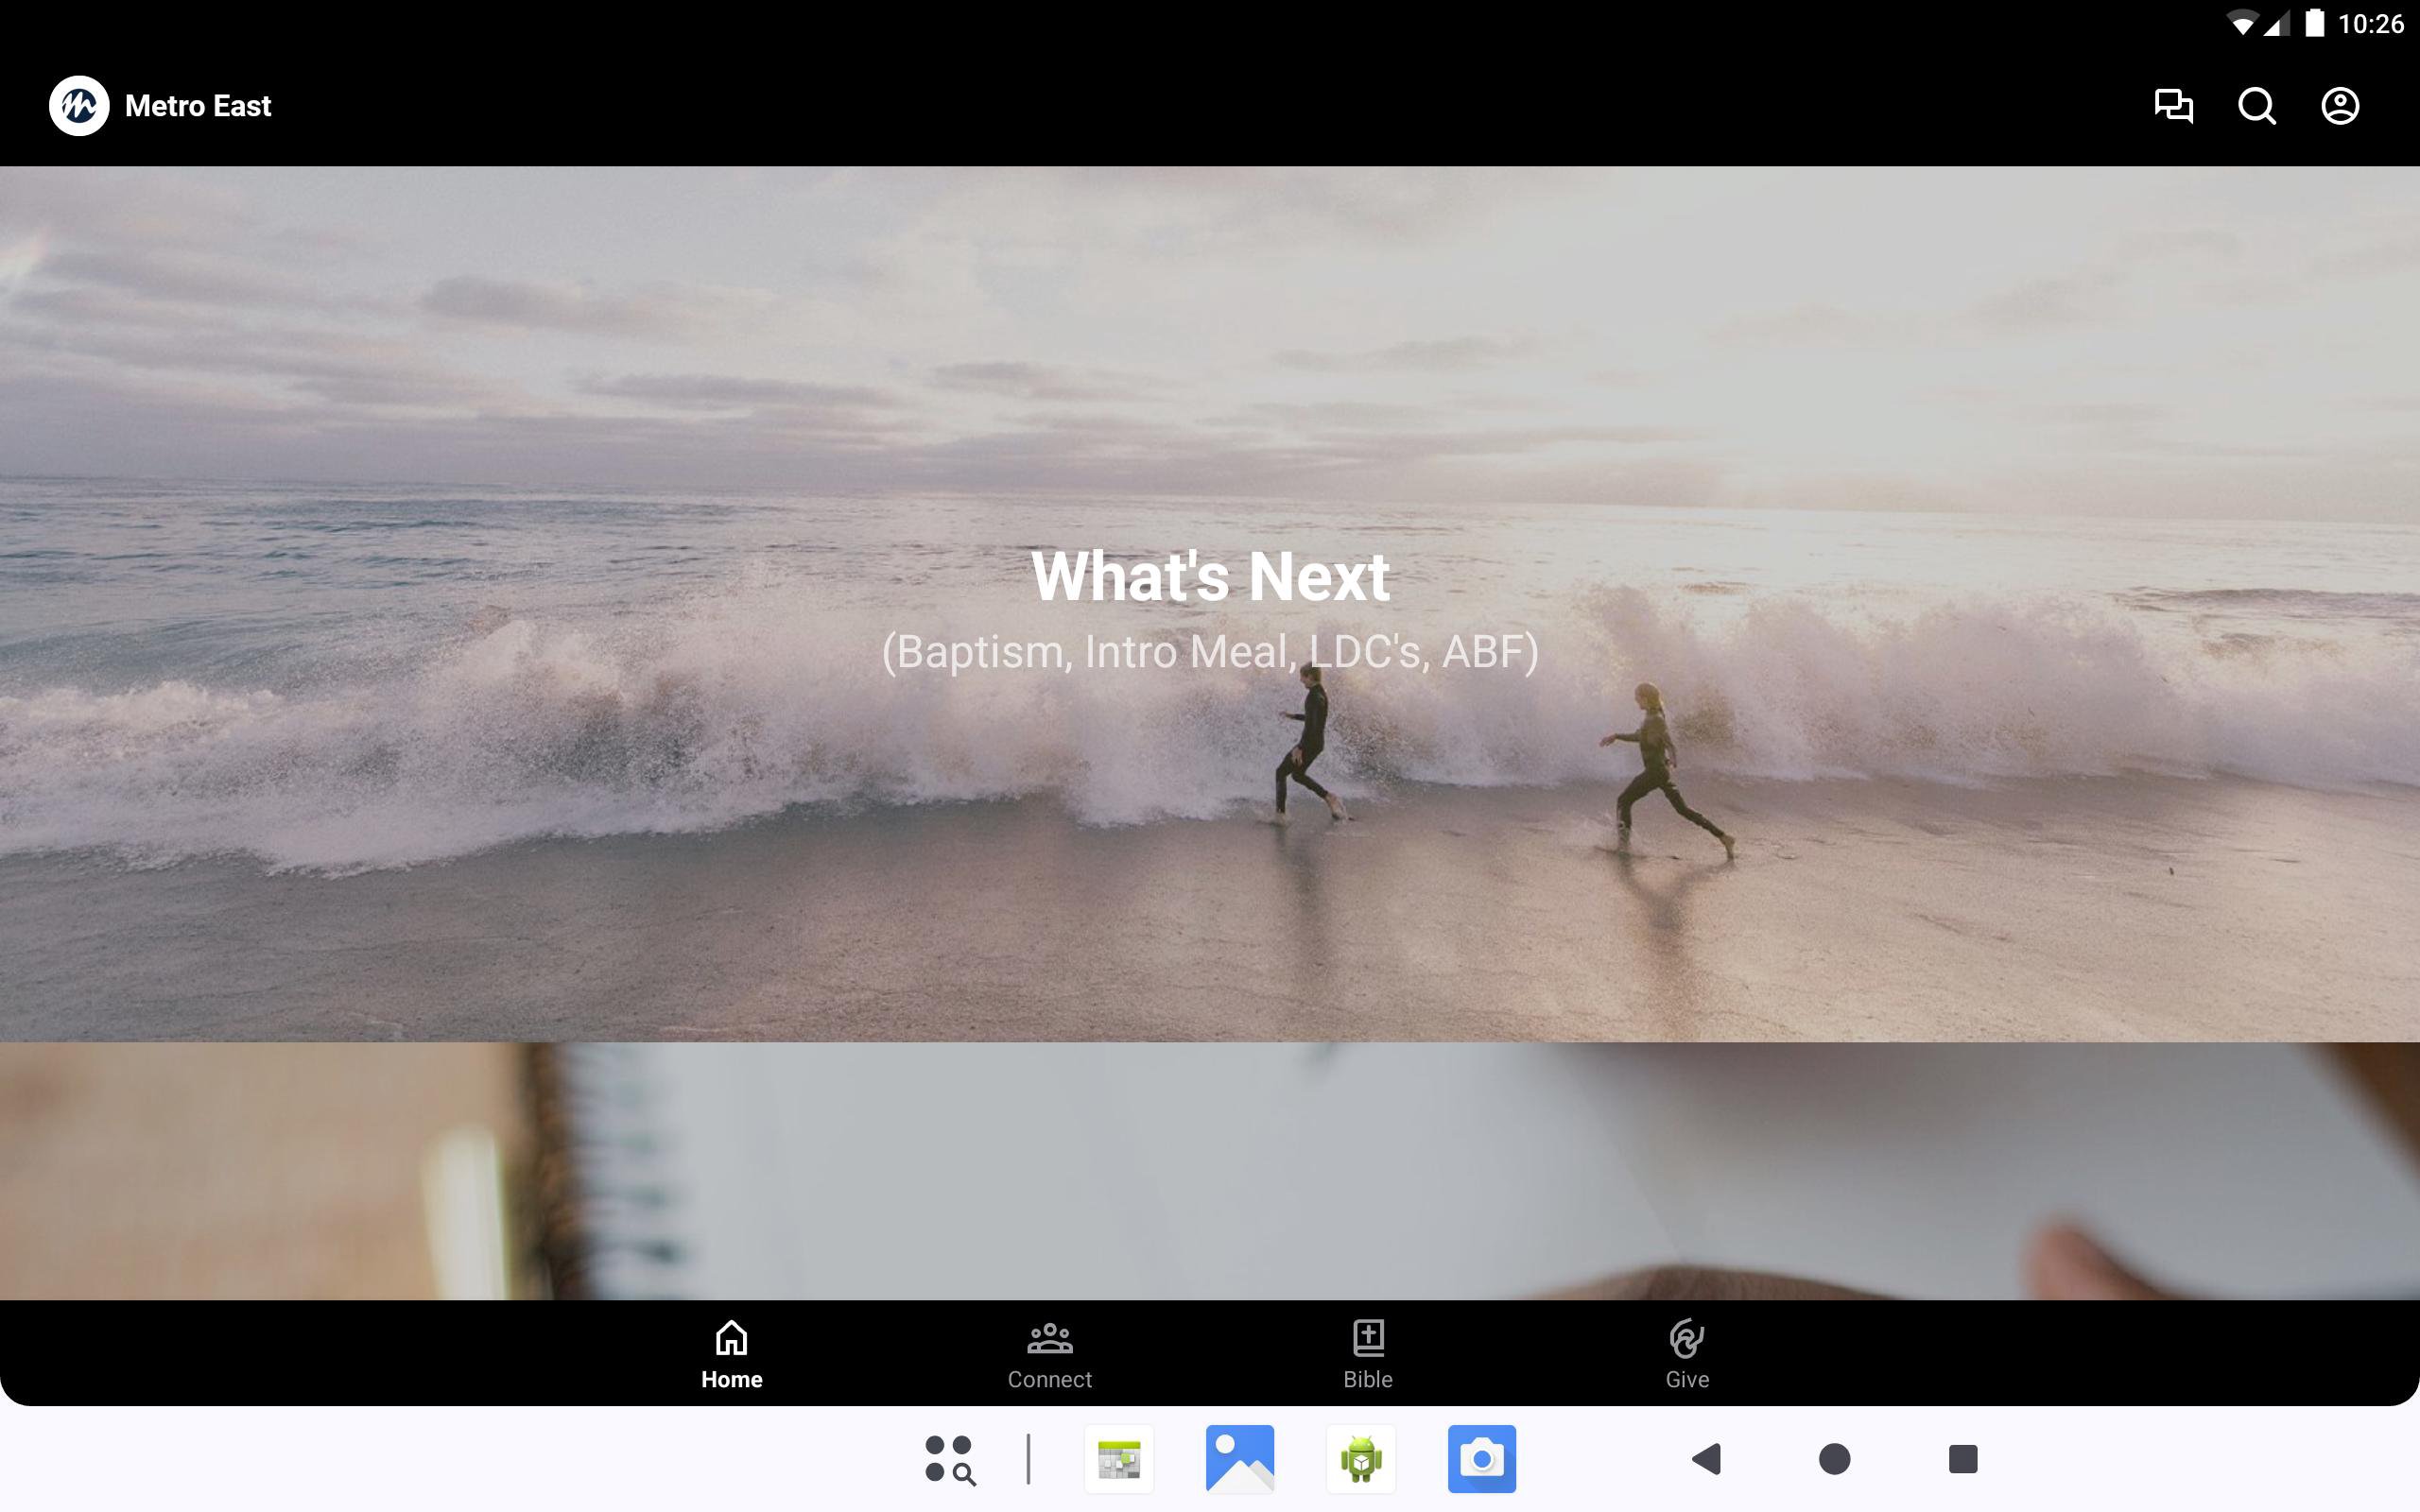Open the Bible tab

pos(1367,1353)
